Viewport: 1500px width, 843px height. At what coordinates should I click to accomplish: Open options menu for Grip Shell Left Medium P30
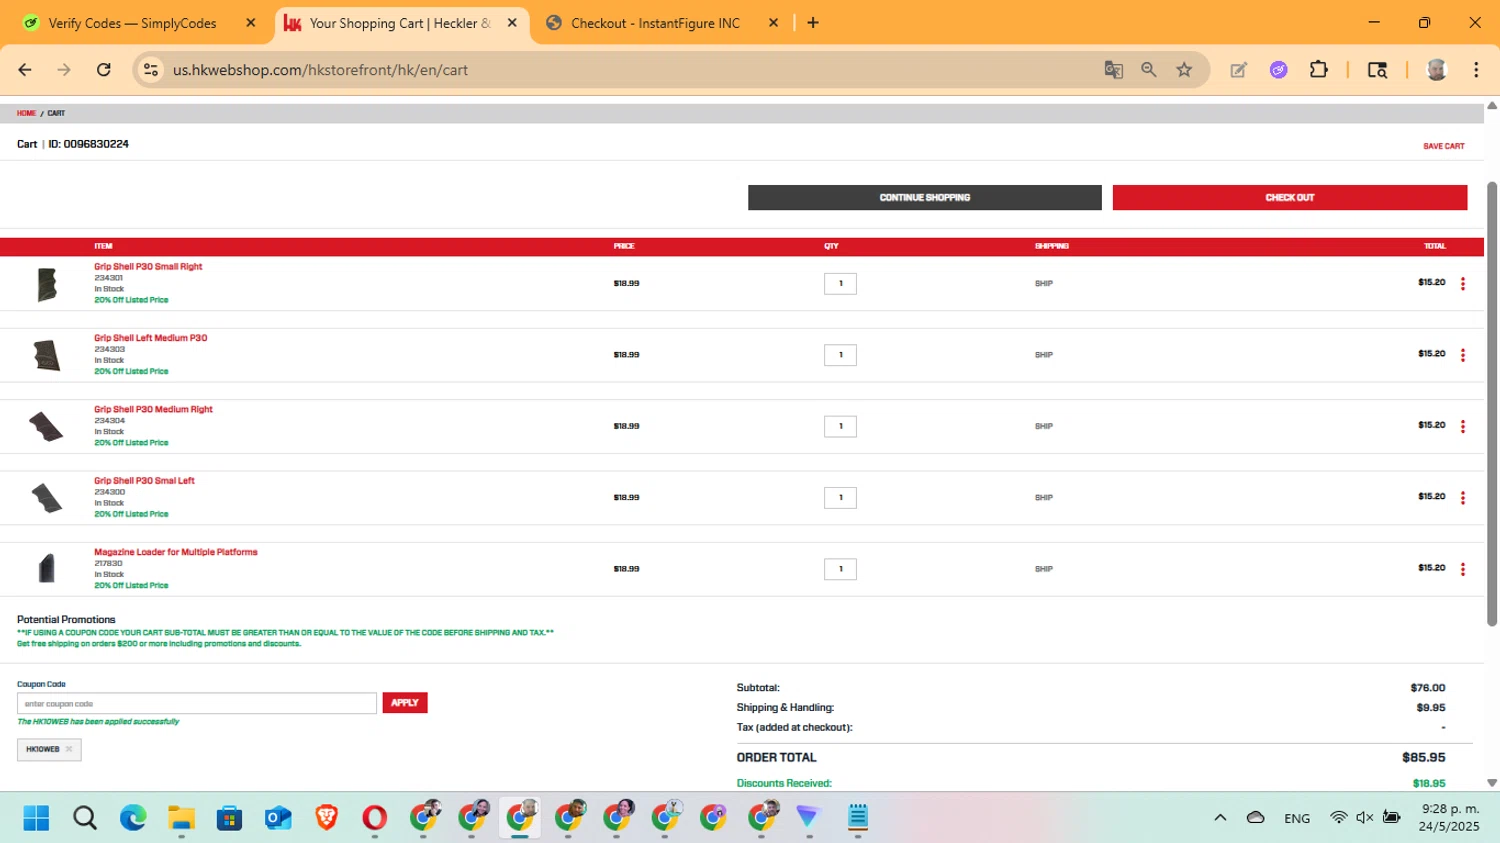[1462, 355]
